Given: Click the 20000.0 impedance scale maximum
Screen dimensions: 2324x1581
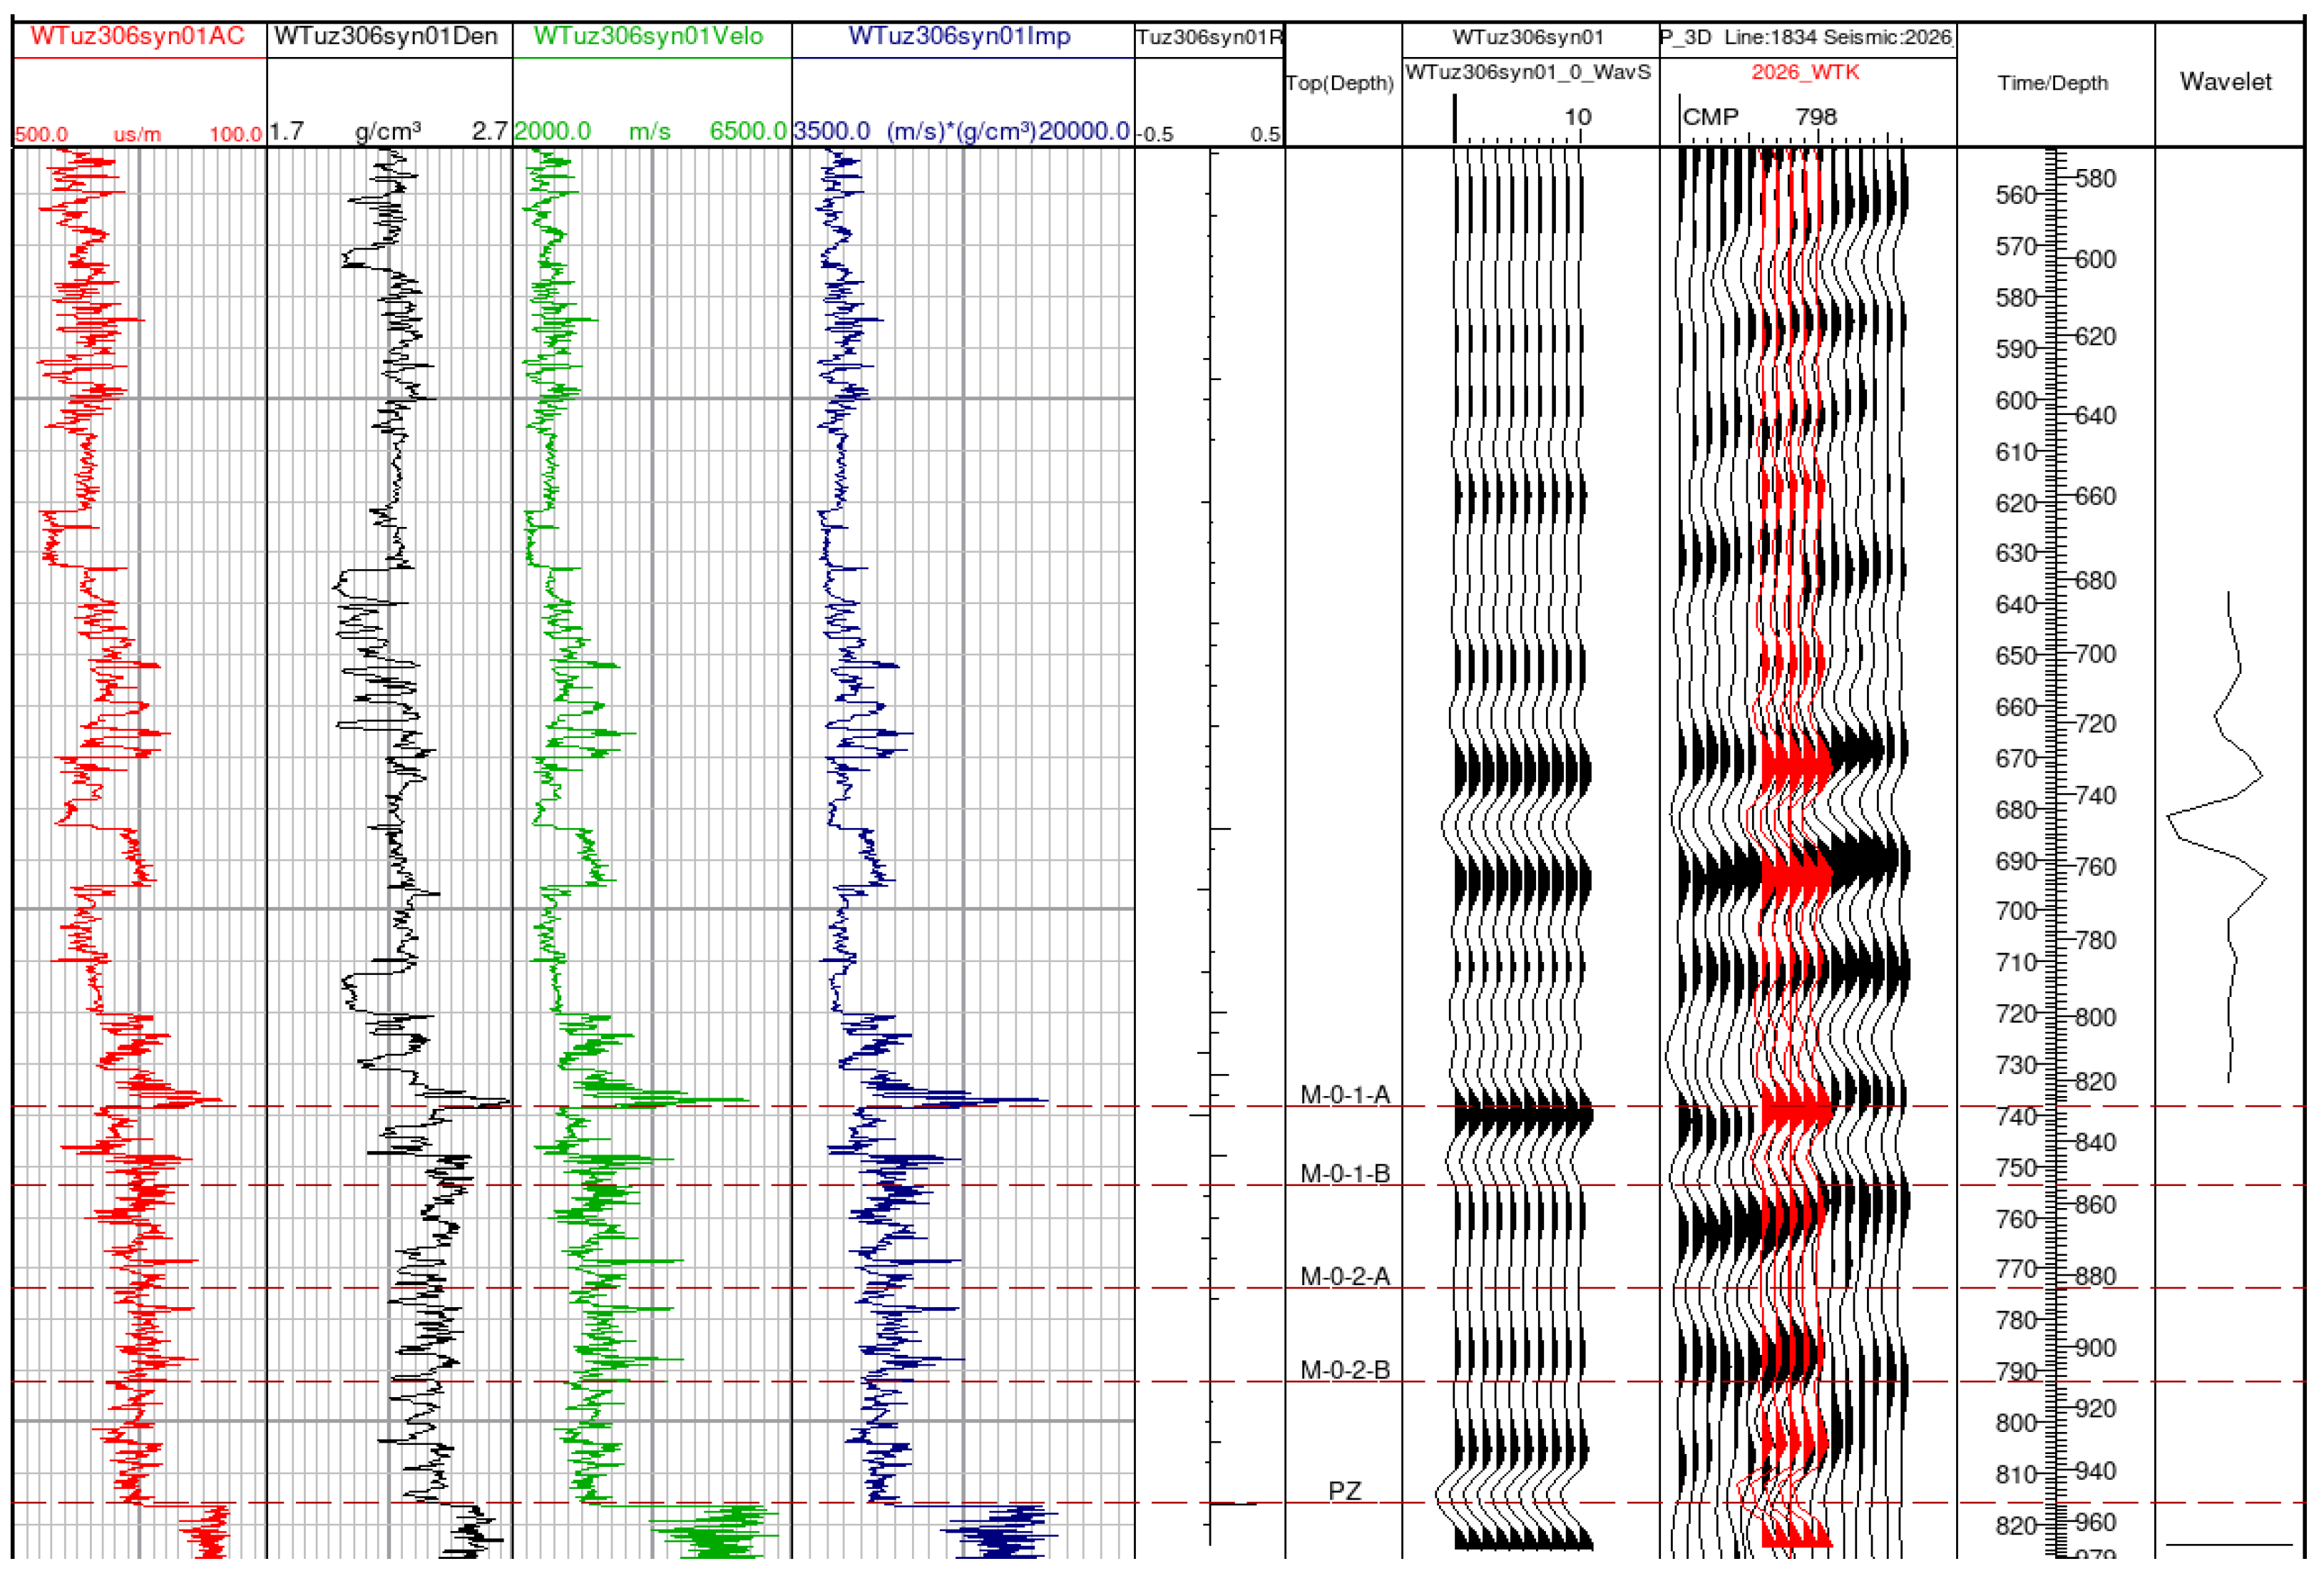Looking at the screenshot, I should point(1084,132).
